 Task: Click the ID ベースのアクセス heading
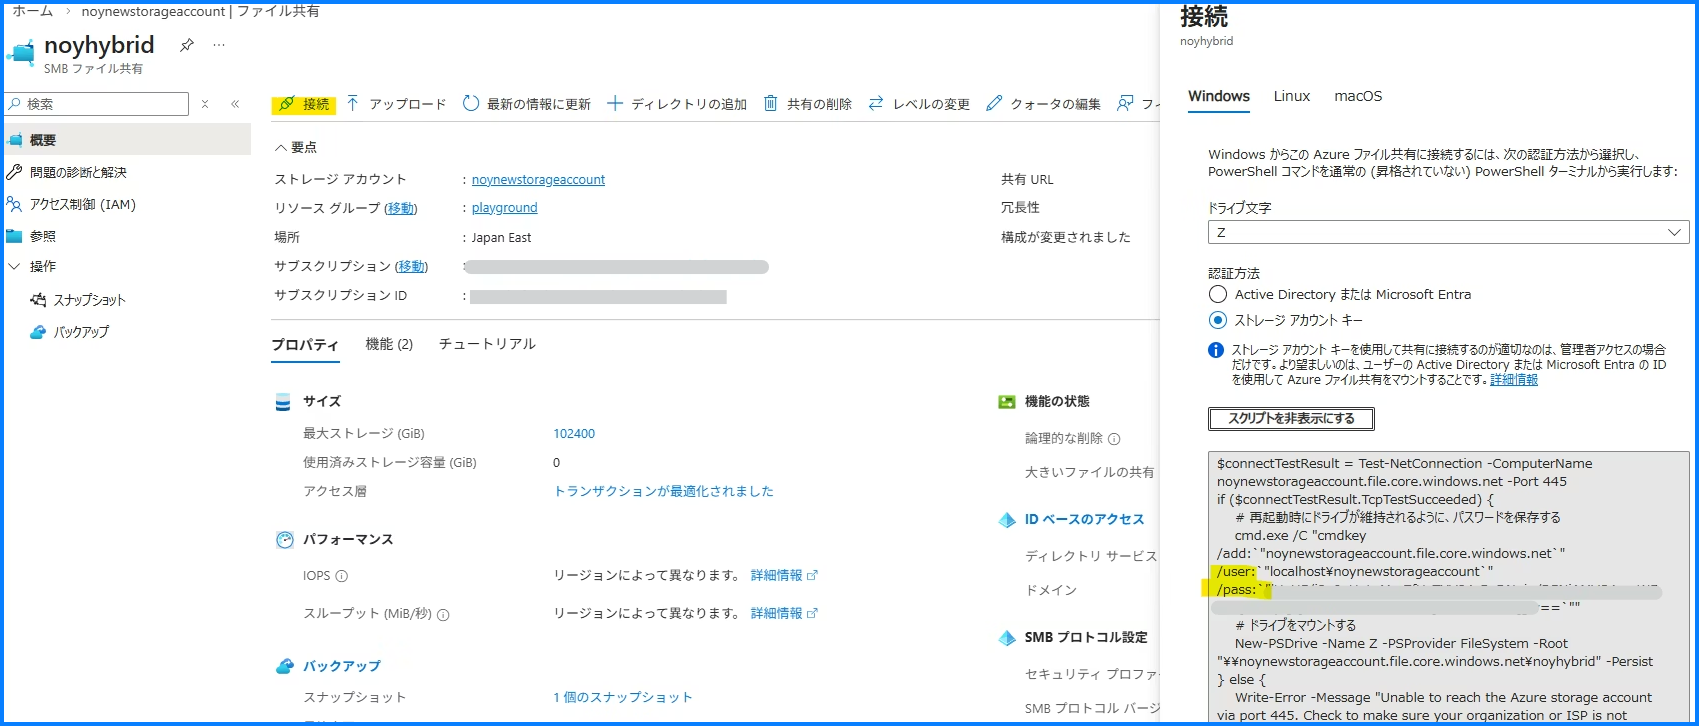click(1084, 519)
